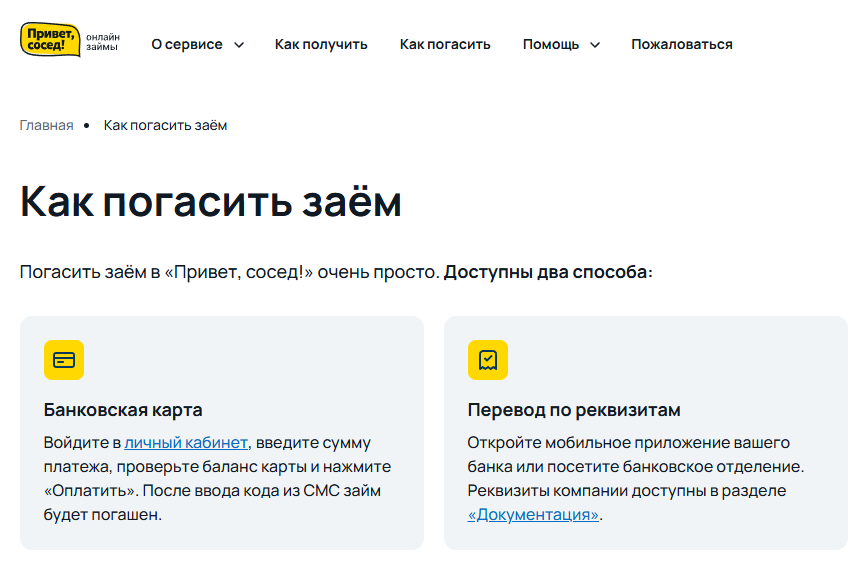Click the bold «Доступны два способа» text
The image size is (863, 570).
[x=545, y=272]
